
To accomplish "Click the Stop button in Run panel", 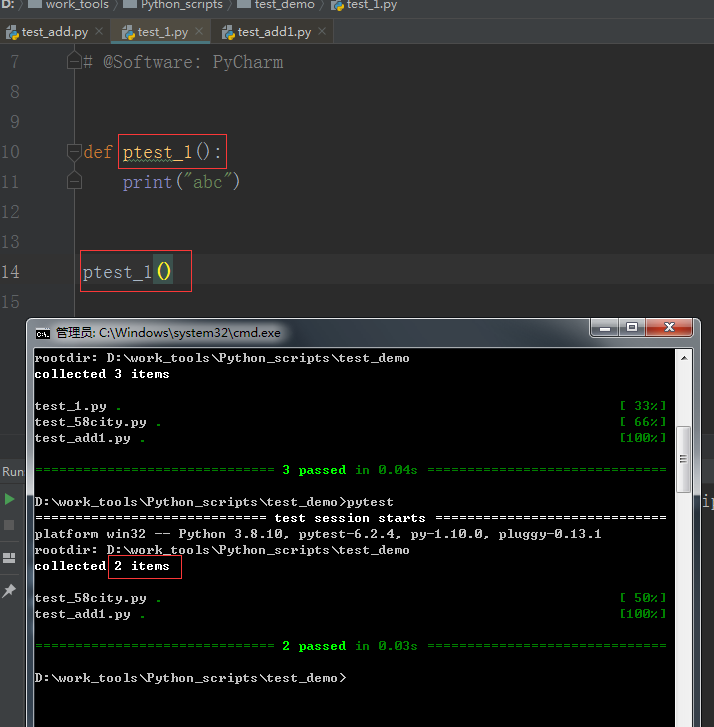I will [x=9, y=525].
